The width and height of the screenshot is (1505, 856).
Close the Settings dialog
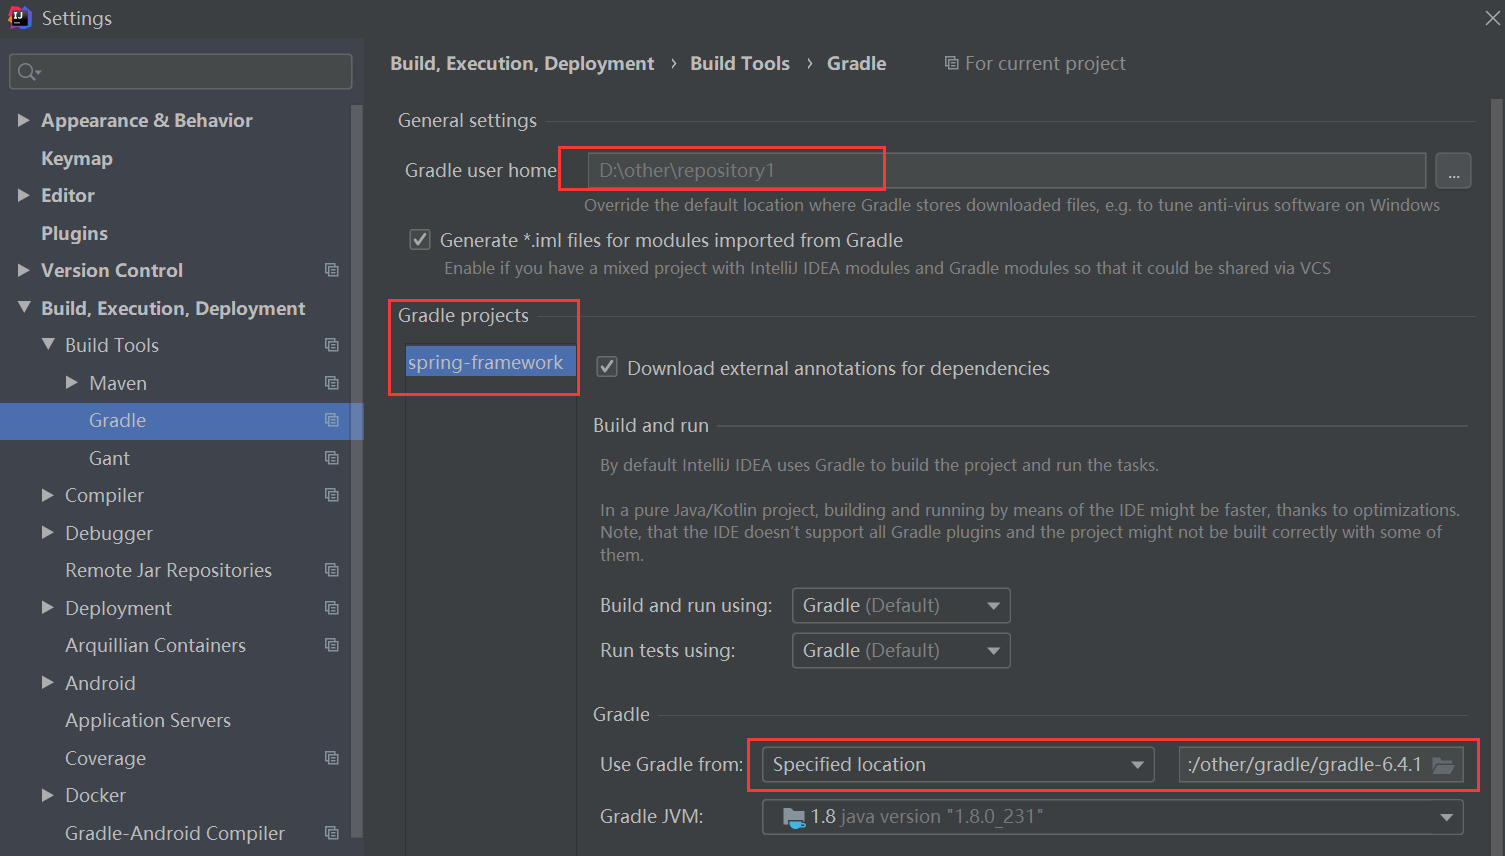(1492, 18)
